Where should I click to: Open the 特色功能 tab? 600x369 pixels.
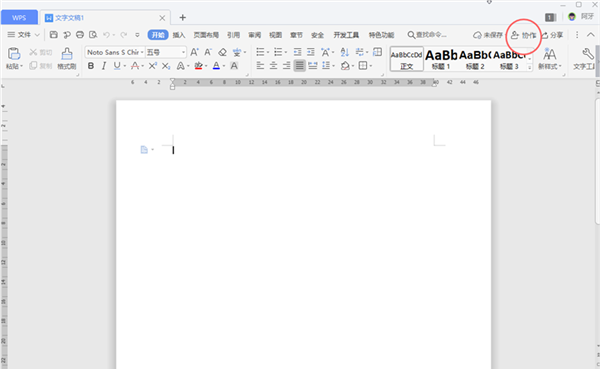point(382,35)
